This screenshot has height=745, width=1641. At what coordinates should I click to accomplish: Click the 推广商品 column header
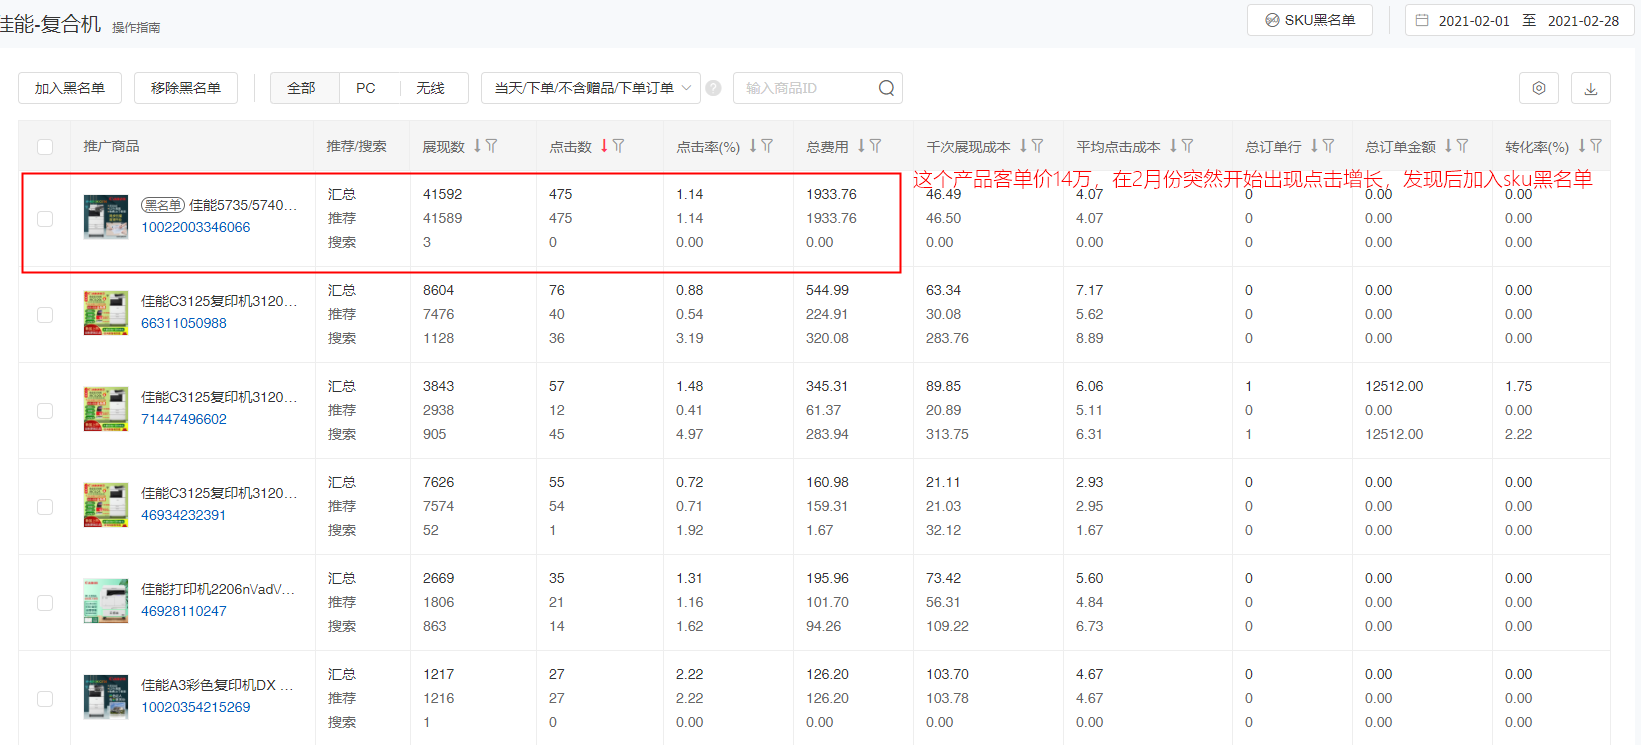(x=111, y=146)
